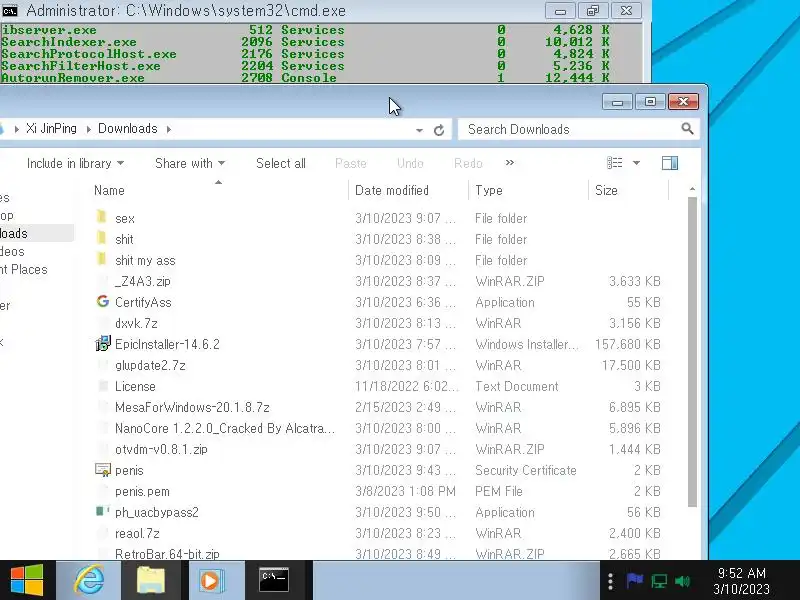The width and height of the screenshot is (800, 600).
Task: Click the Downloads breadcrumb segment
Action: [128, 129]
